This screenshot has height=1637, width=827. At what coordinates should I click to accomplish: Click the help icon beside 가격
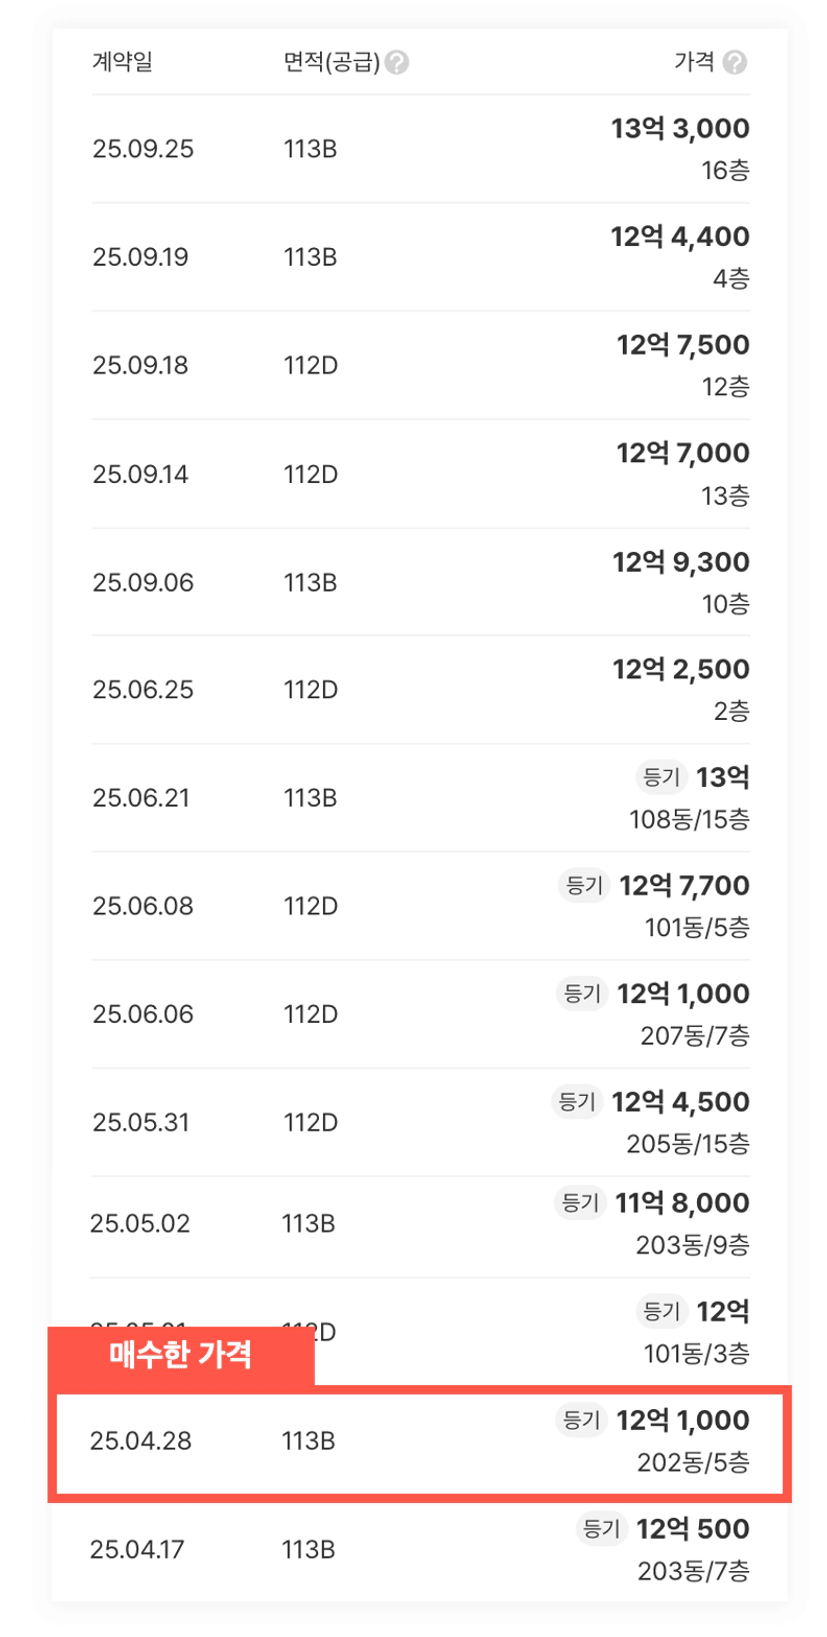[734, 63]
